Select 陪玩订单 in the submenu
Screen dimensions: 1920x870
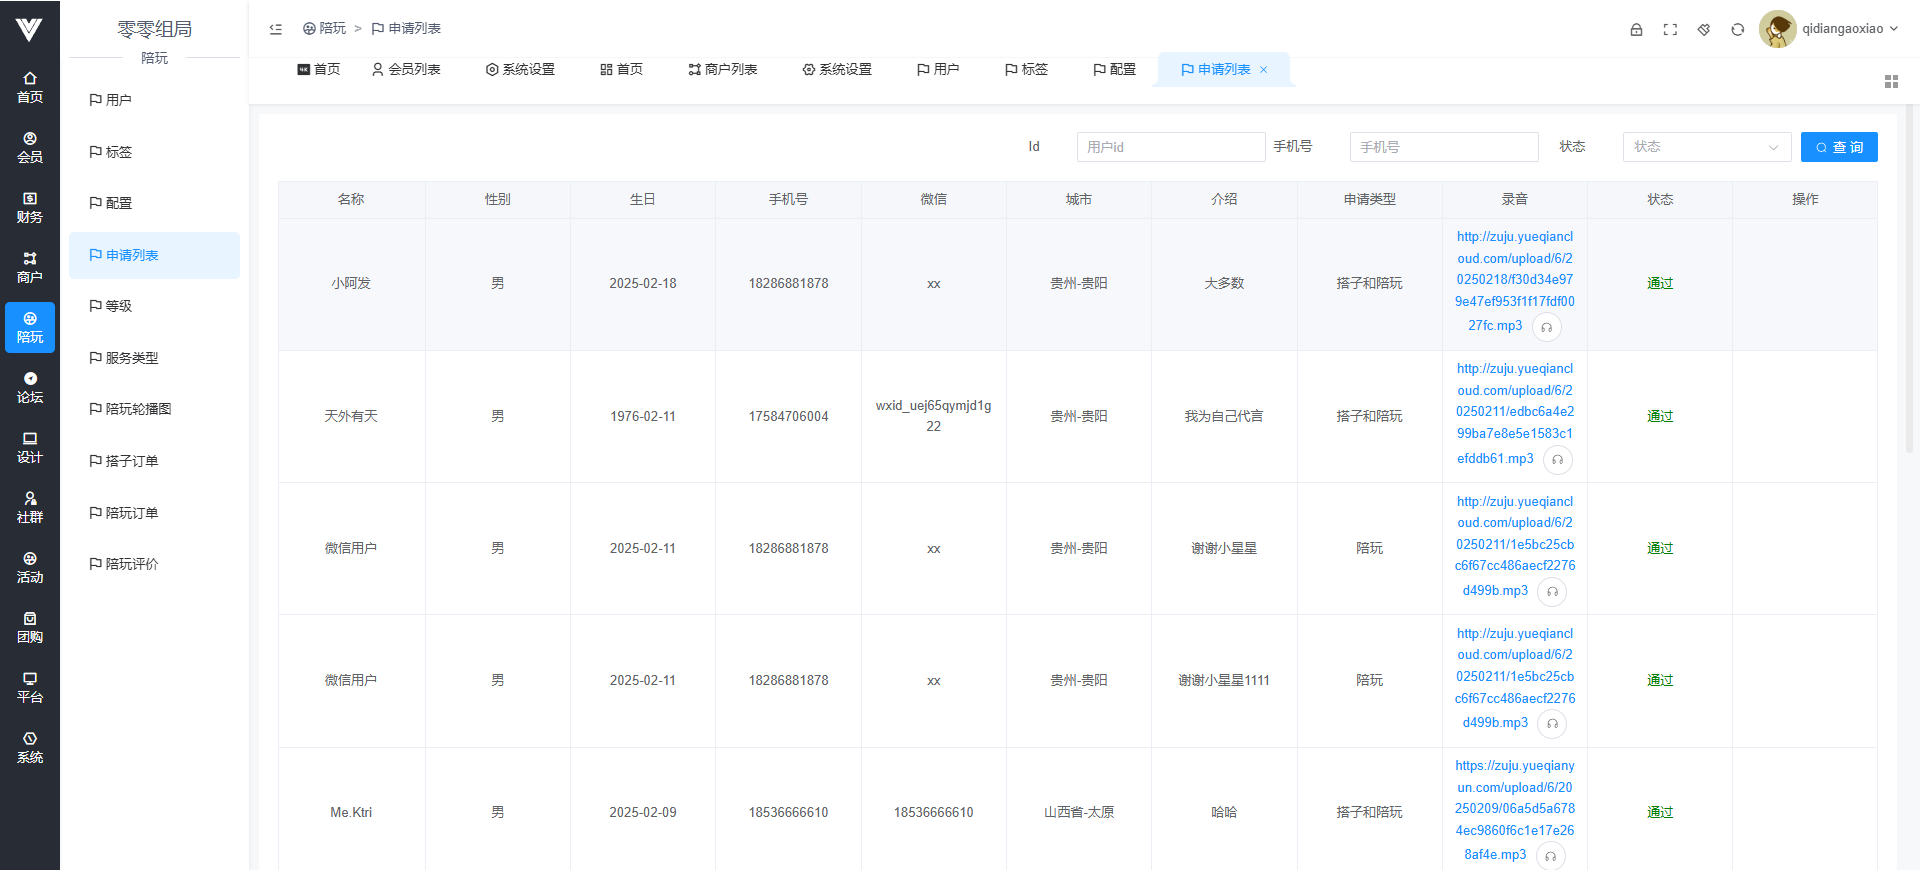(x=132, y=513)
